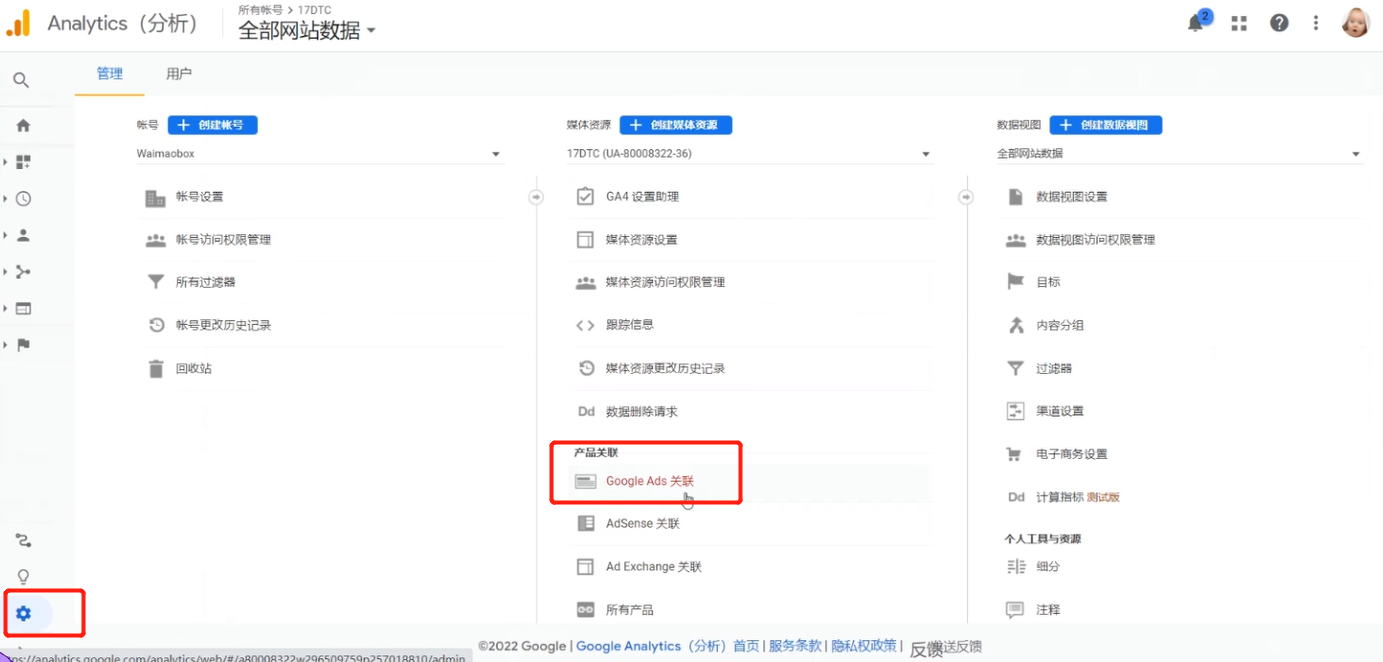
Task: Click the Google account profile avatar
Action: 1355,22
